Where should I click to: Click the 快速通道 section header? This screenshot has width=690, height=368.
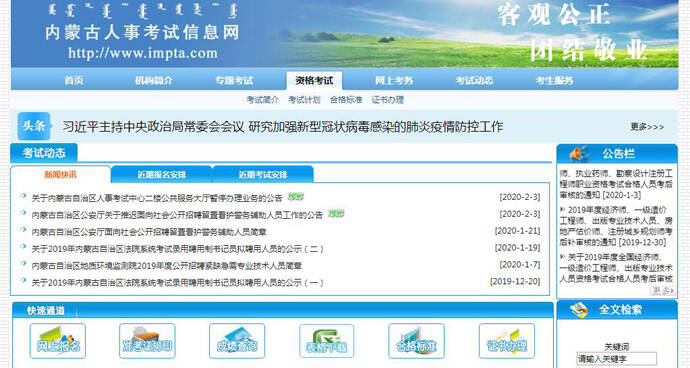[45, 310]
